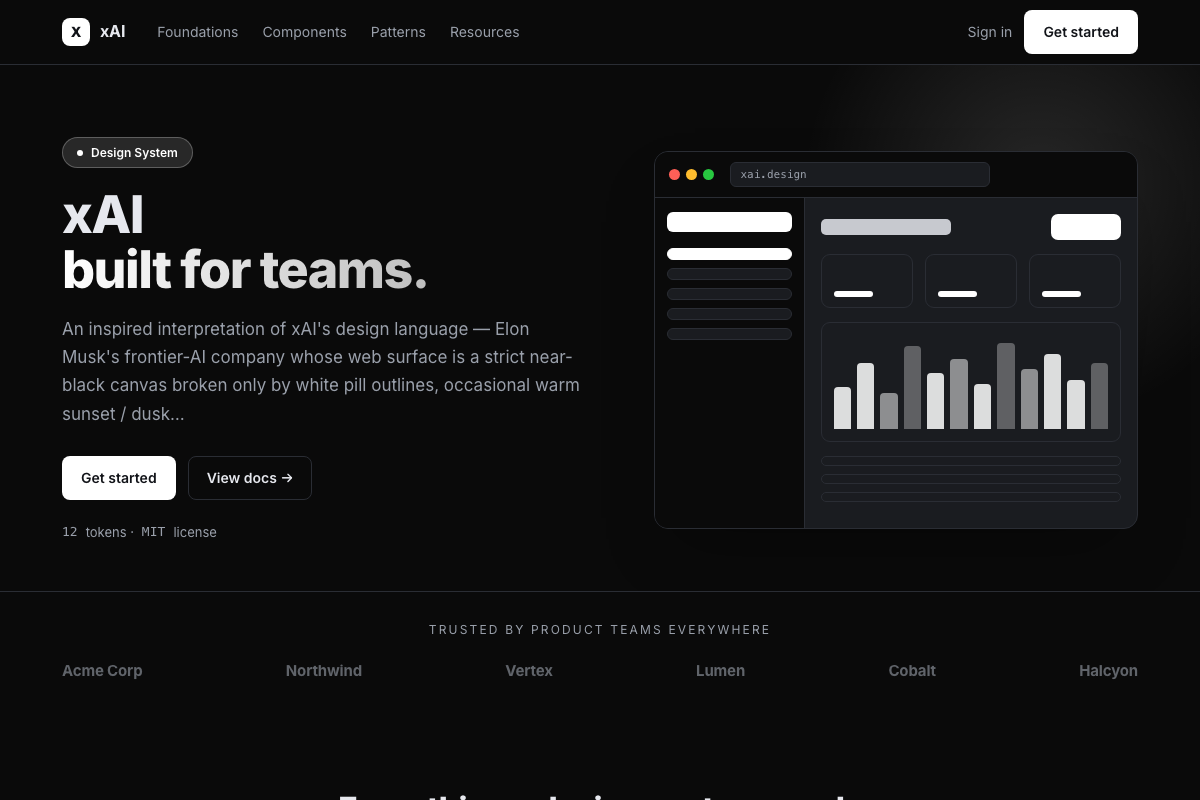Select the Cobalt company name
This screenshot has height=800, width=1200.
[912, 671]
